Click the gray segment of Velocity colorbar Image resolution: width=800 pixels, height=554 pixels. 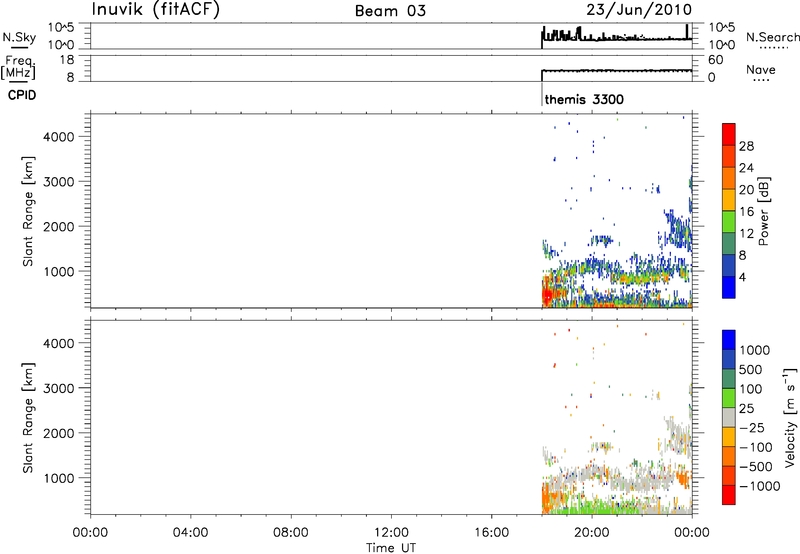(729, 417)
